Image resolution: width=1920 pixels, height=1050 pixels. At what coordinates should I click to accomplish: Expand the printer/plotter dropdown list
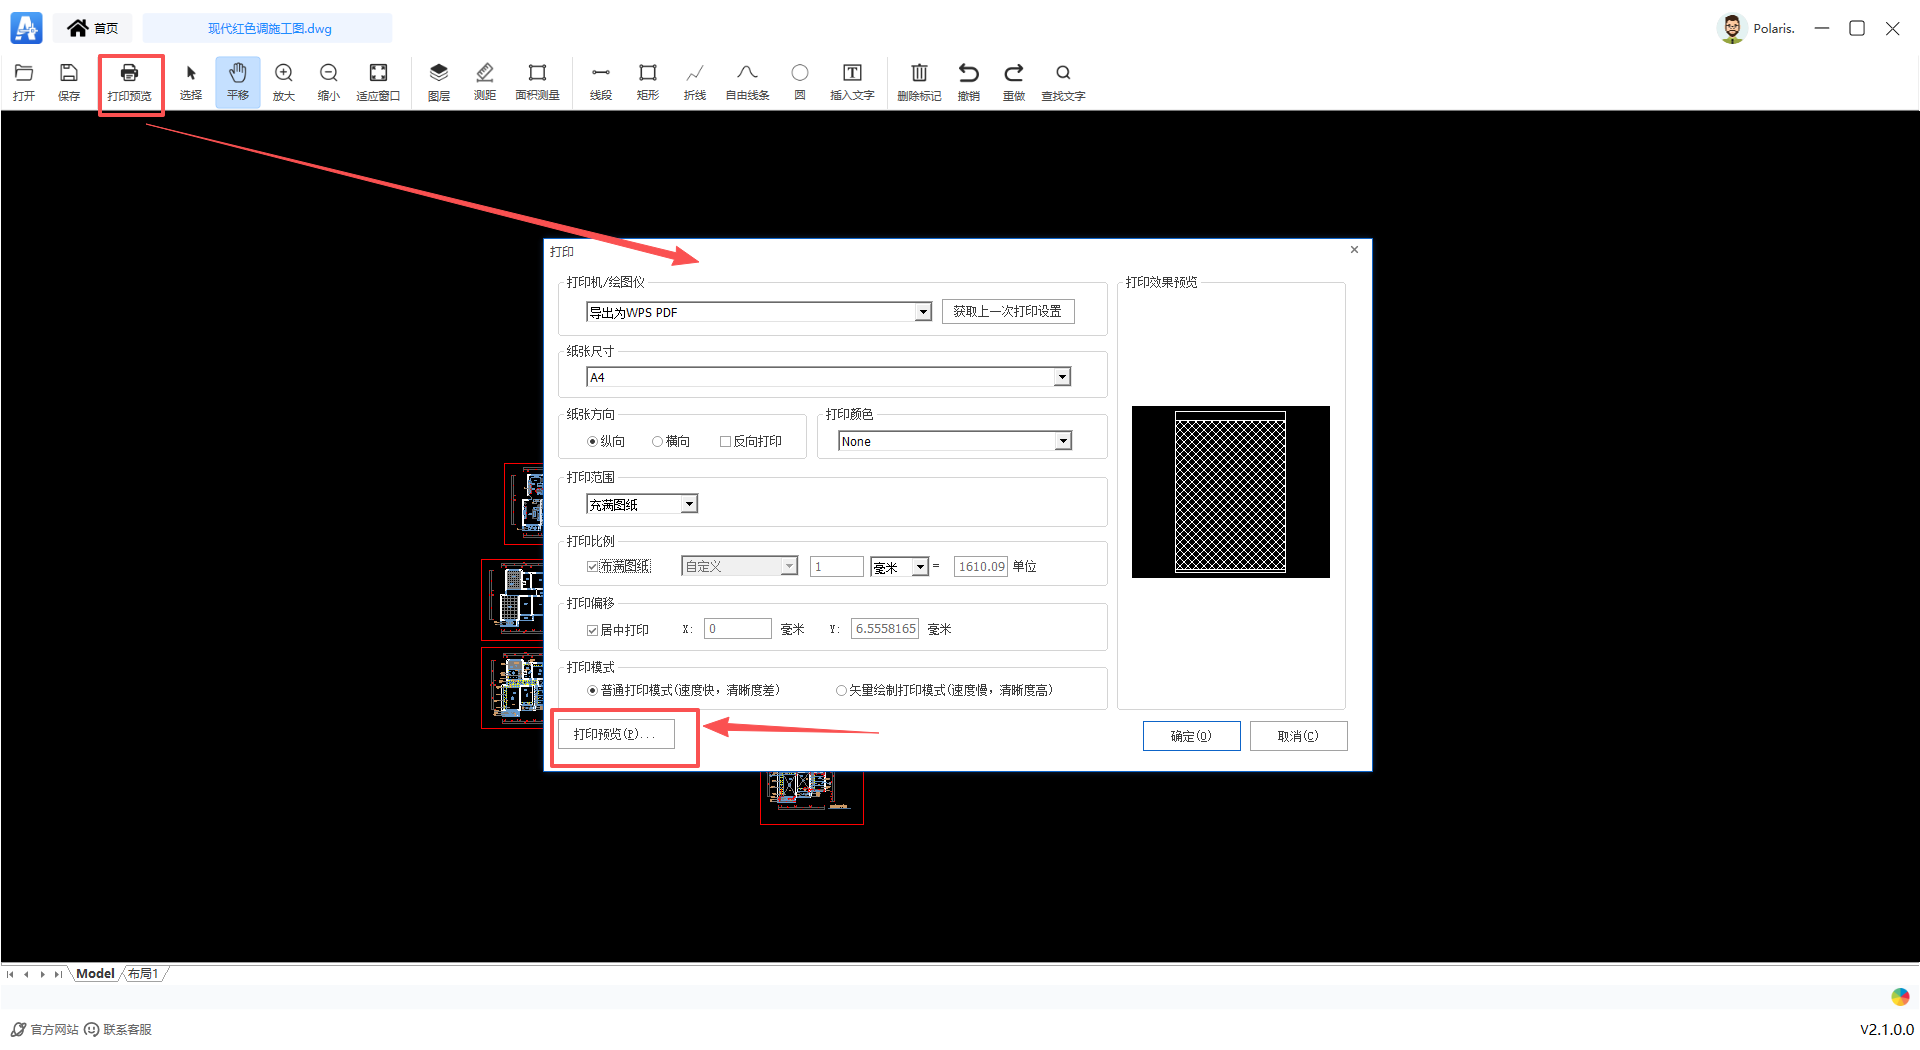923,313
